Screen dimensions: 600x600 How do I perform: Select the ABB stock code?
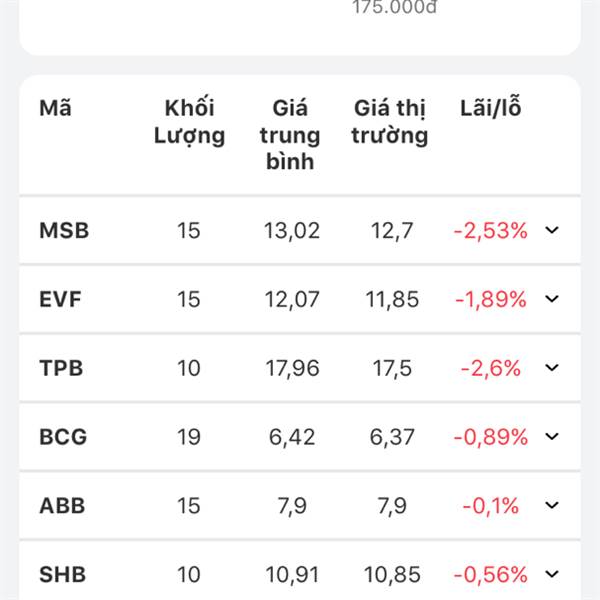click(x=62, y=505)
